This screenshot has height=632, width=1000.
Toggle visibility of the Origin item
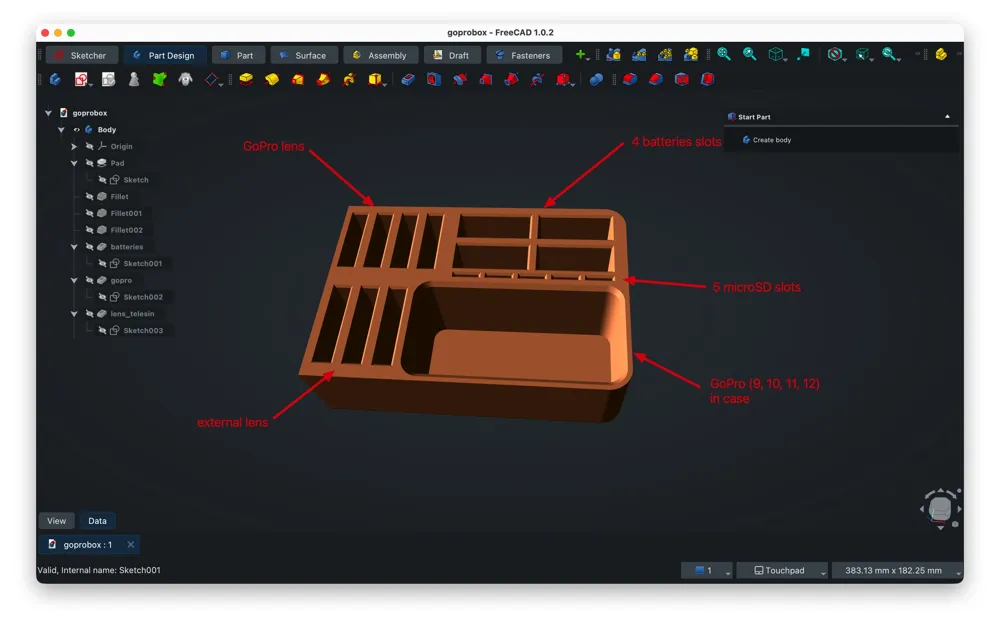coord(89,146)
